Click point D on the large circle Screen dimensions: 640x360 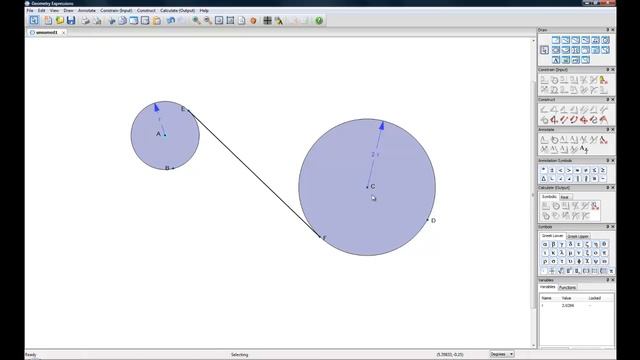[x=427, y=220]
